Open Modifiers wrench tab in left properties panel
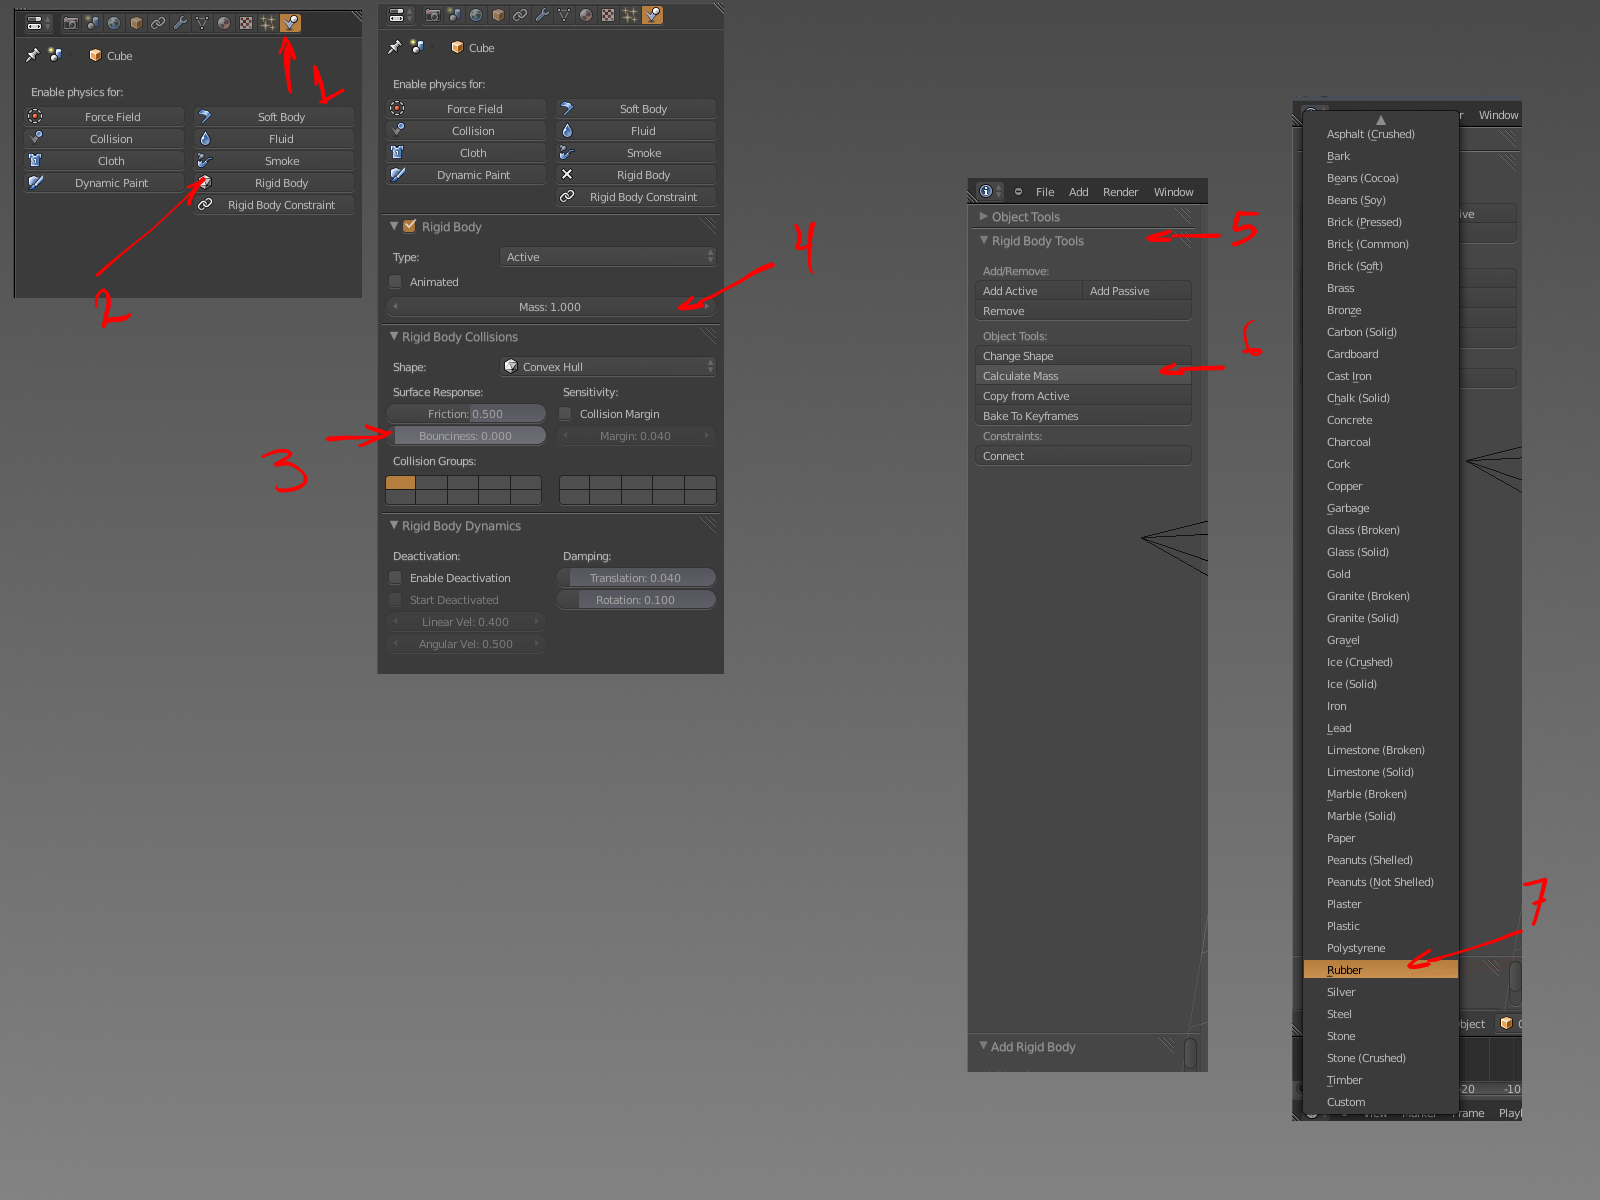The width and height of the screenshot is (1600, 1200). (180, 23)
